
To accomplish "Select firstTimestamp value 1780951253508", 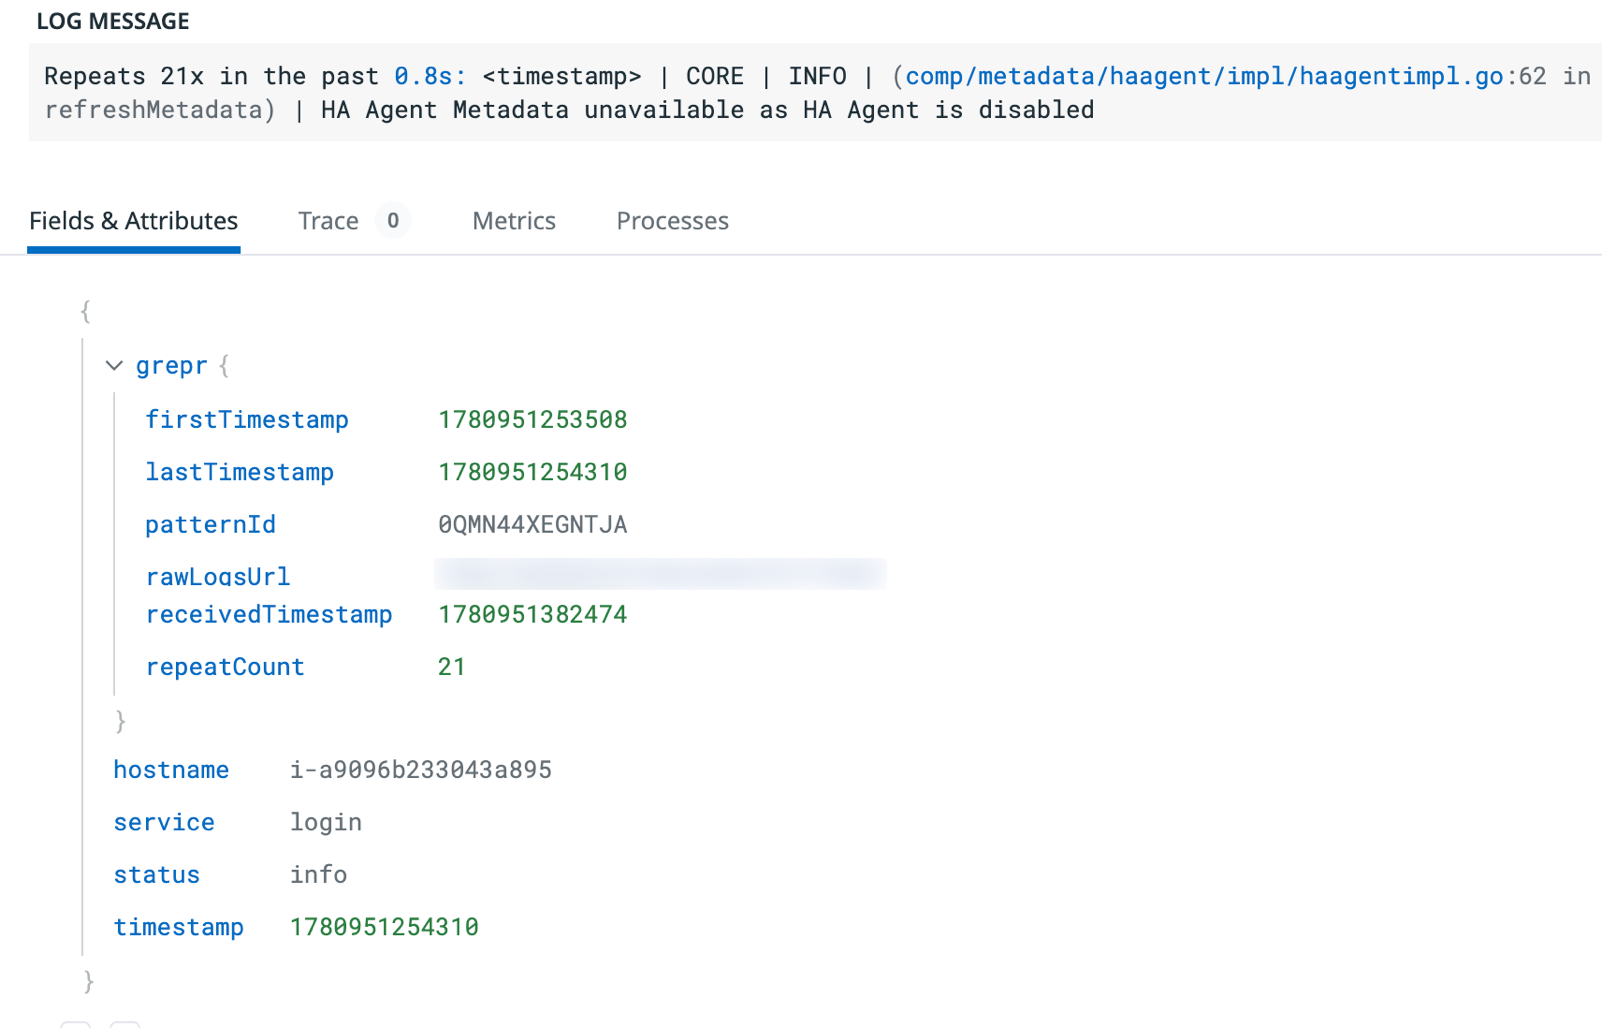I will 533,420.
